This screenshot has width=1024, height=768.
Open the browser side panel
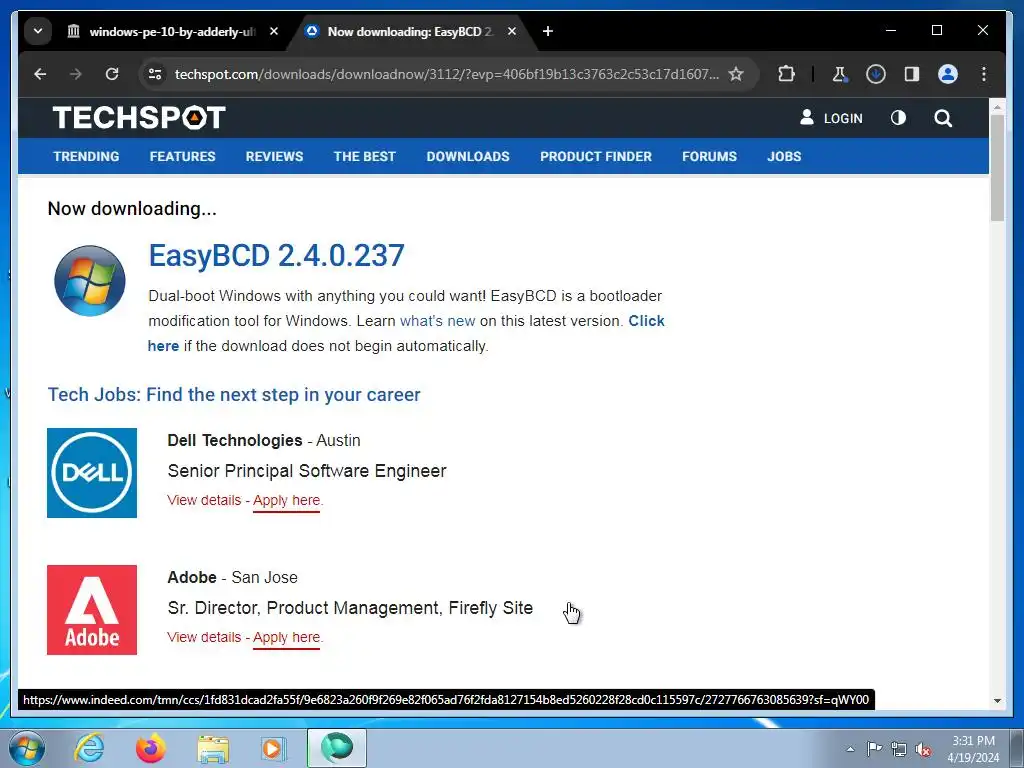(x=912, y=74)
